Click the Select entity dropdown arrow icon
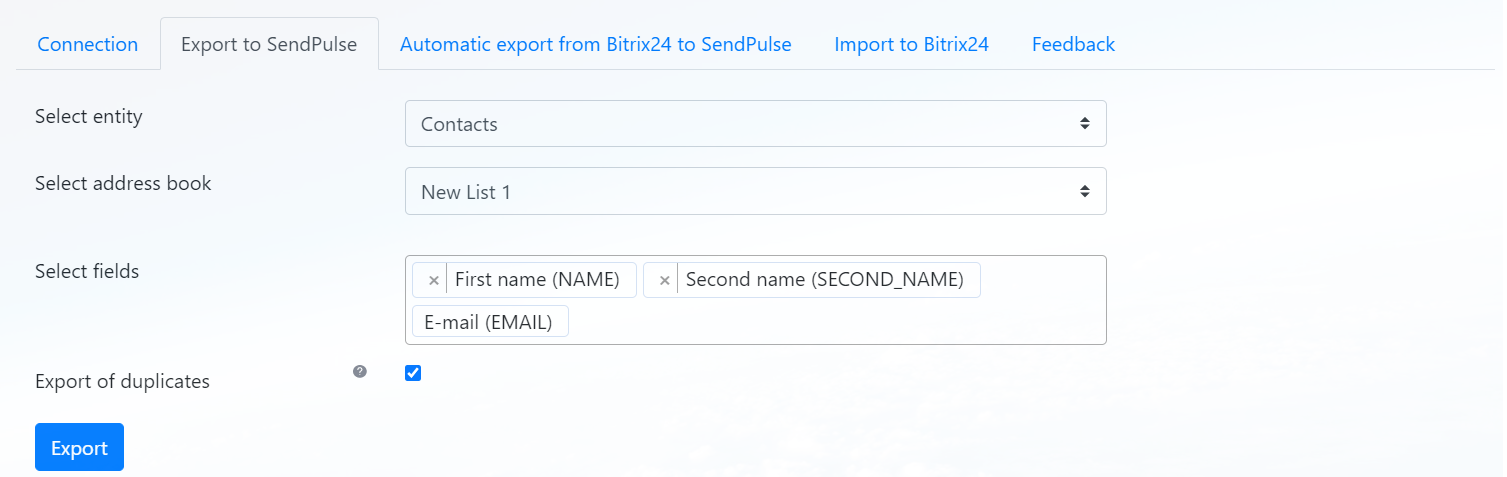Screen dimensions: 1507x477 1084,124
